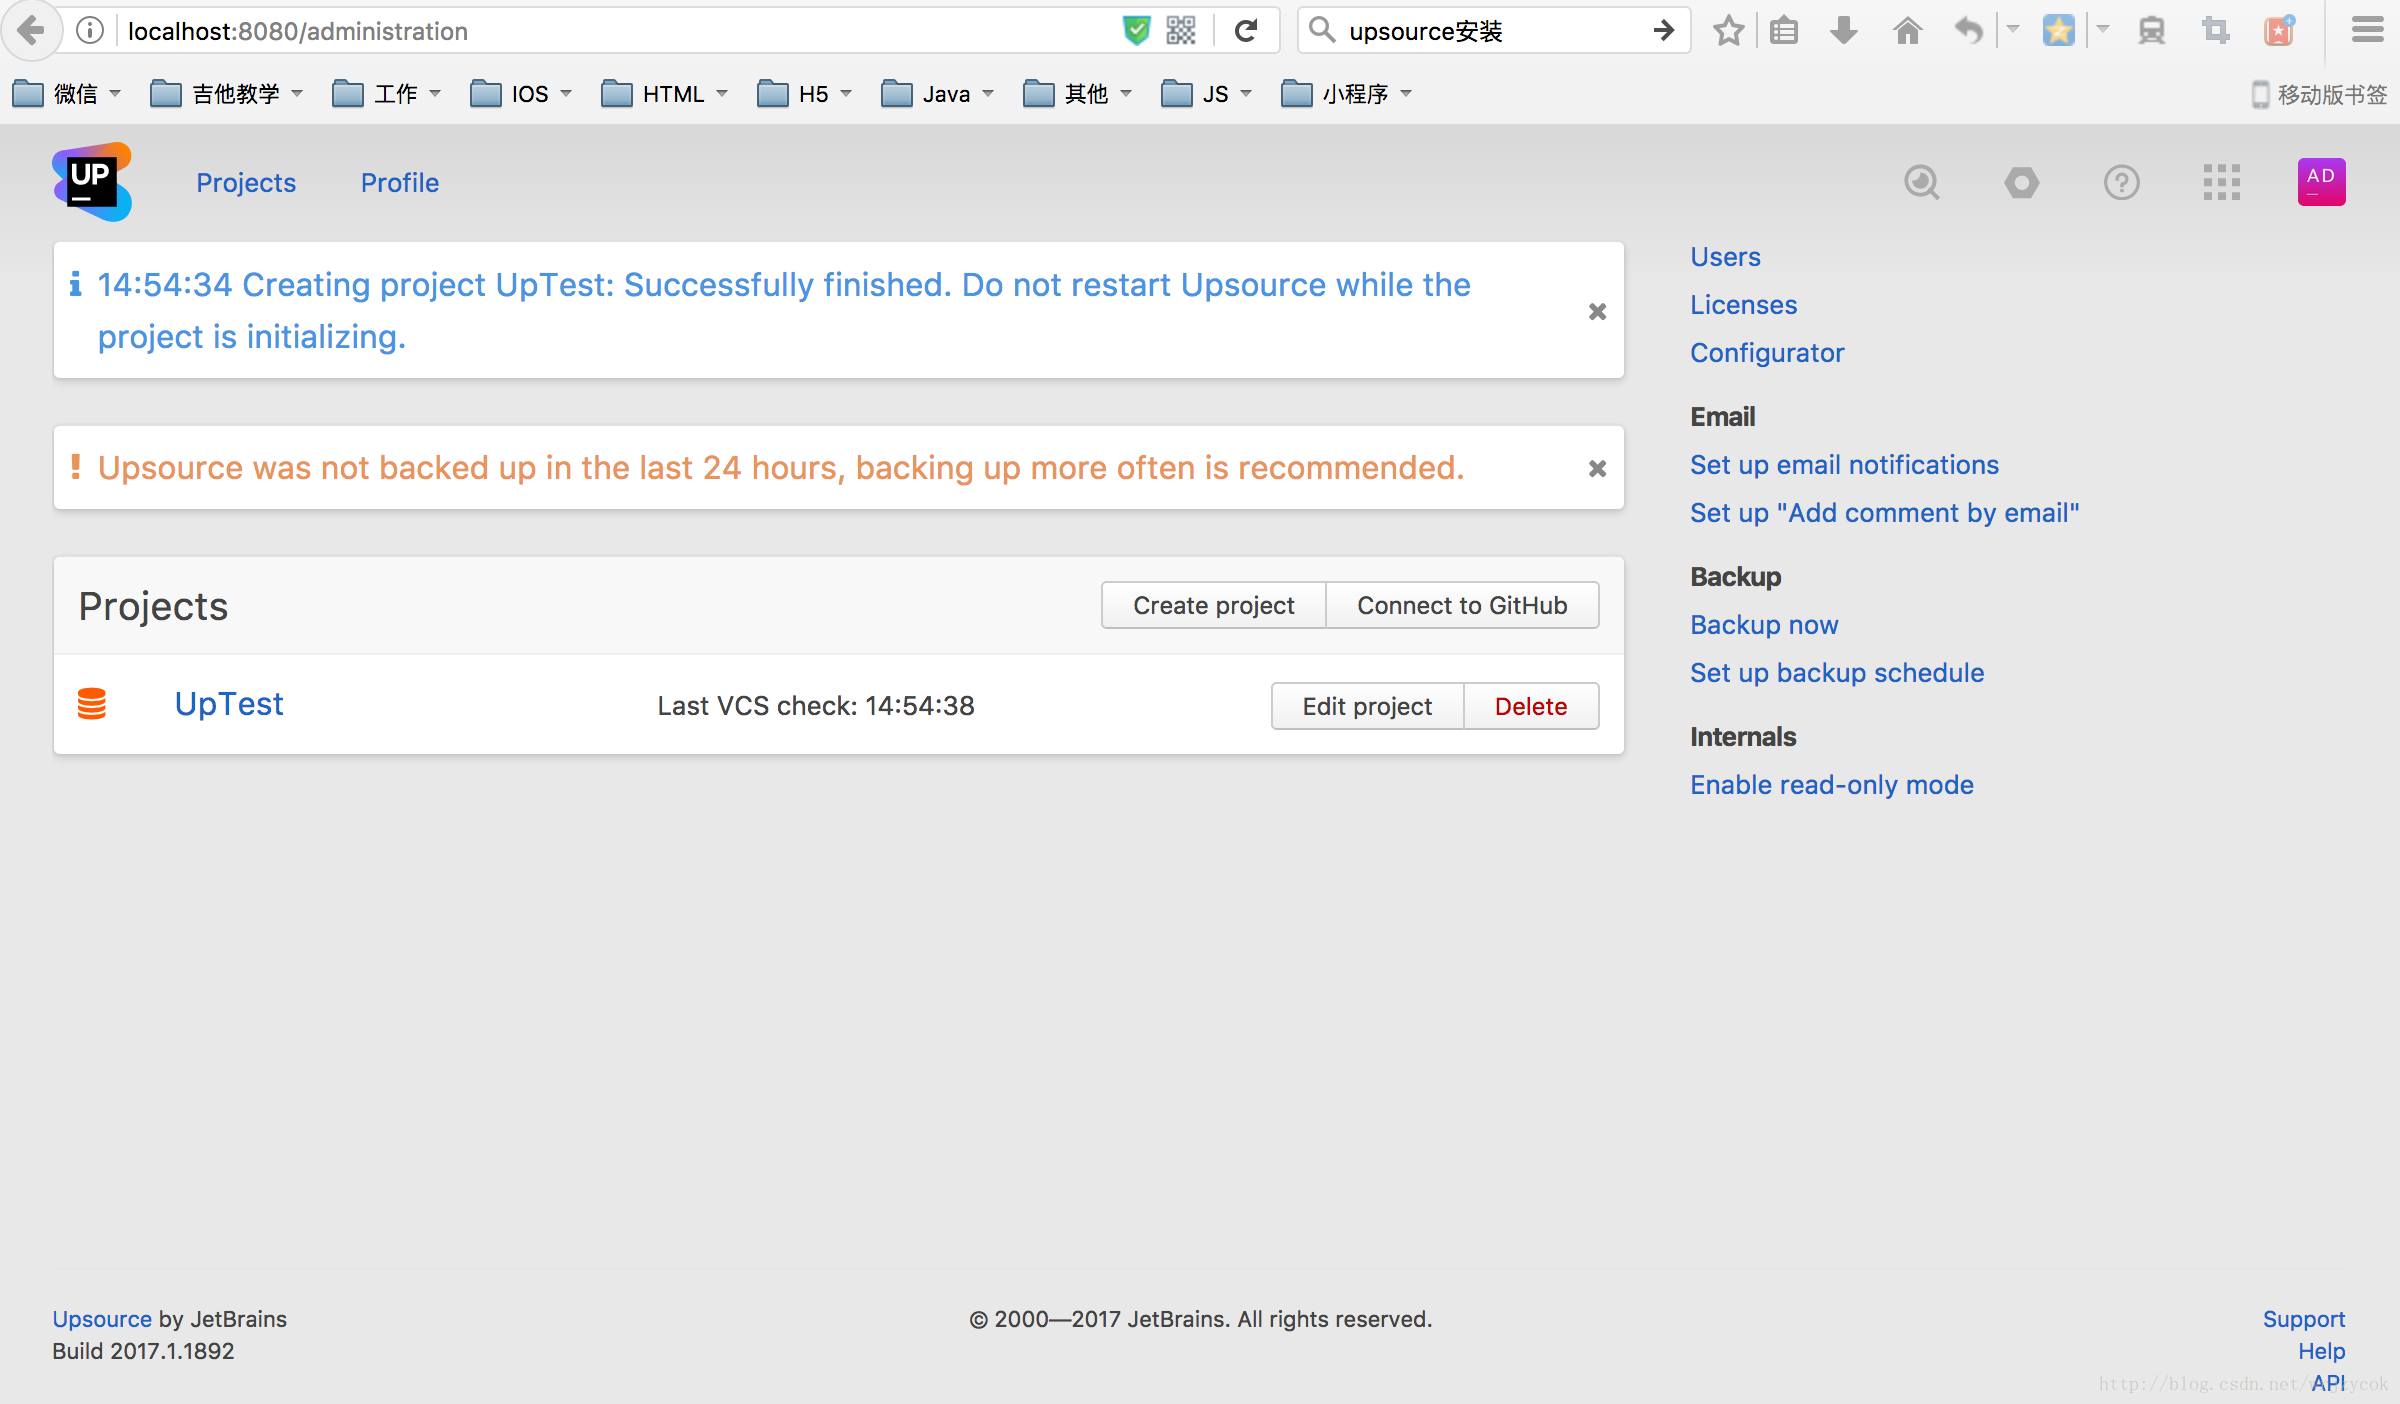The image size is (2400, 1404).
Task: Open the Licenses admin link
Action: (x=1743, y=305)
